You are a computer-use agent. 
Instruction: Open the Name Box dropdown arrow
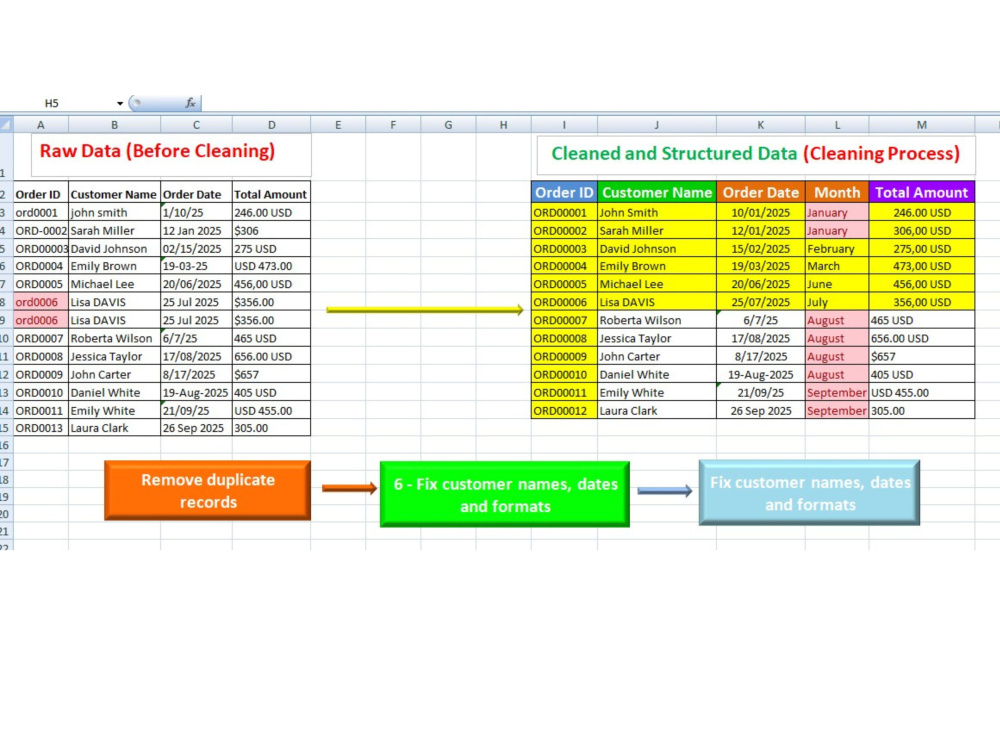click(119, 103)
